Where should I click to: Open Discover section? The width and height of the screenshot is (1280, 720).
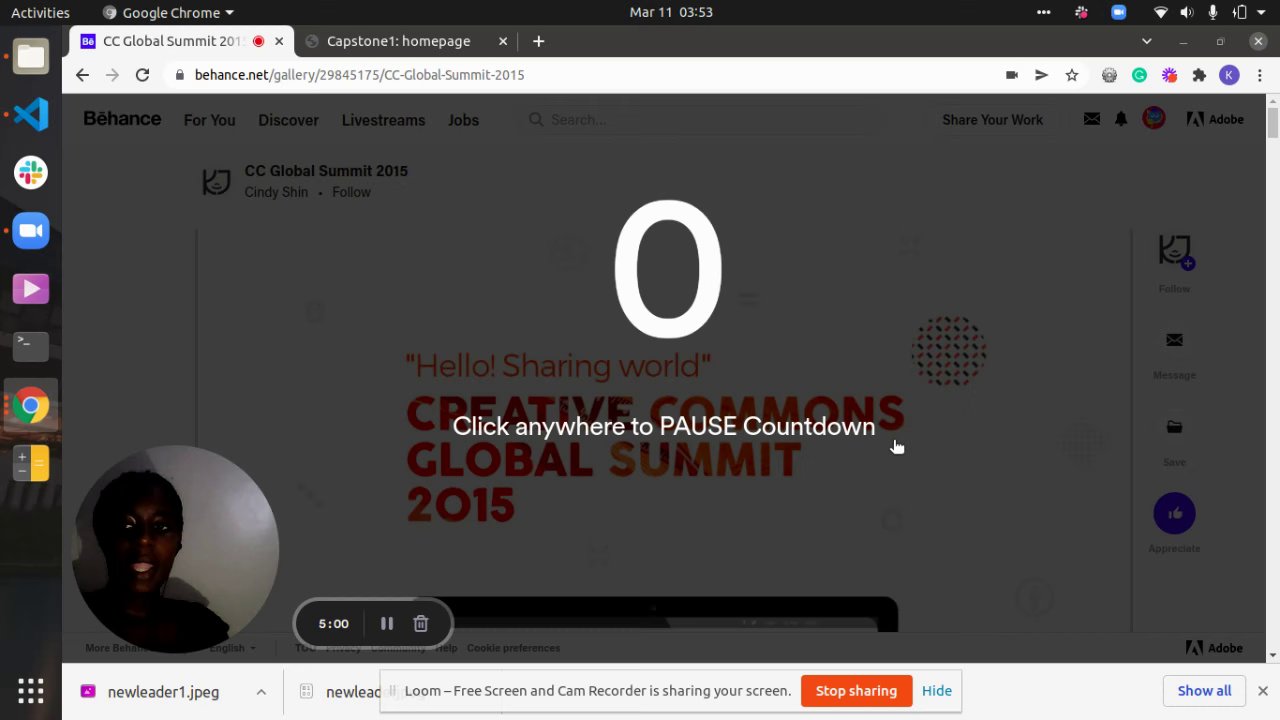tap(288, 120)
